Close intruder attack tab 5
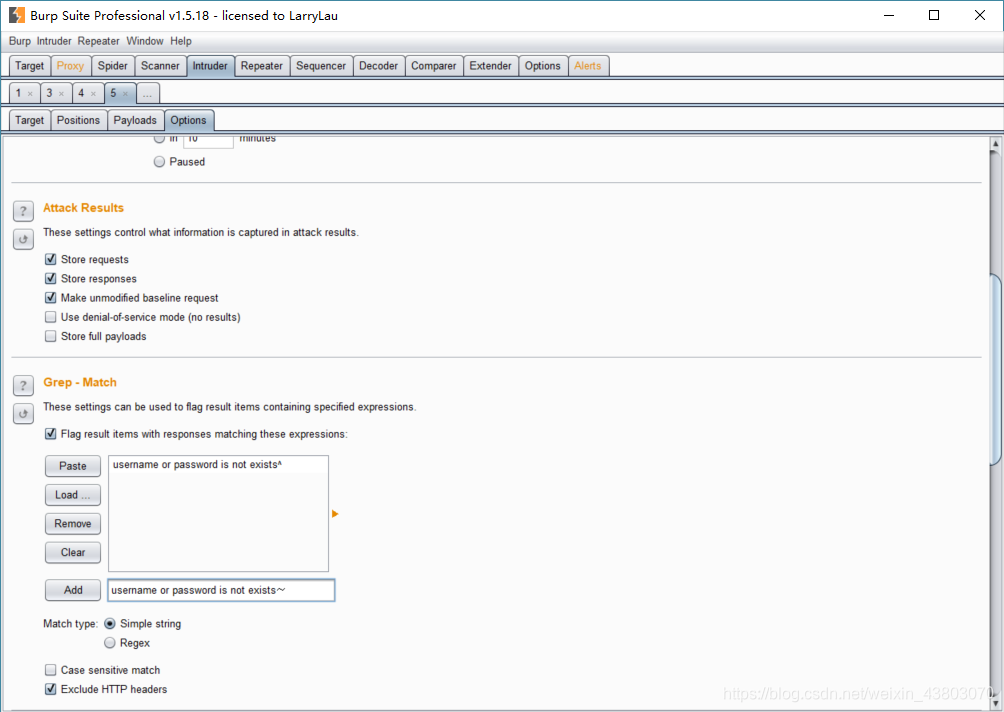The height and width of the screenshot is (712, 1004). pyautogui.click(x=126, y=94)
